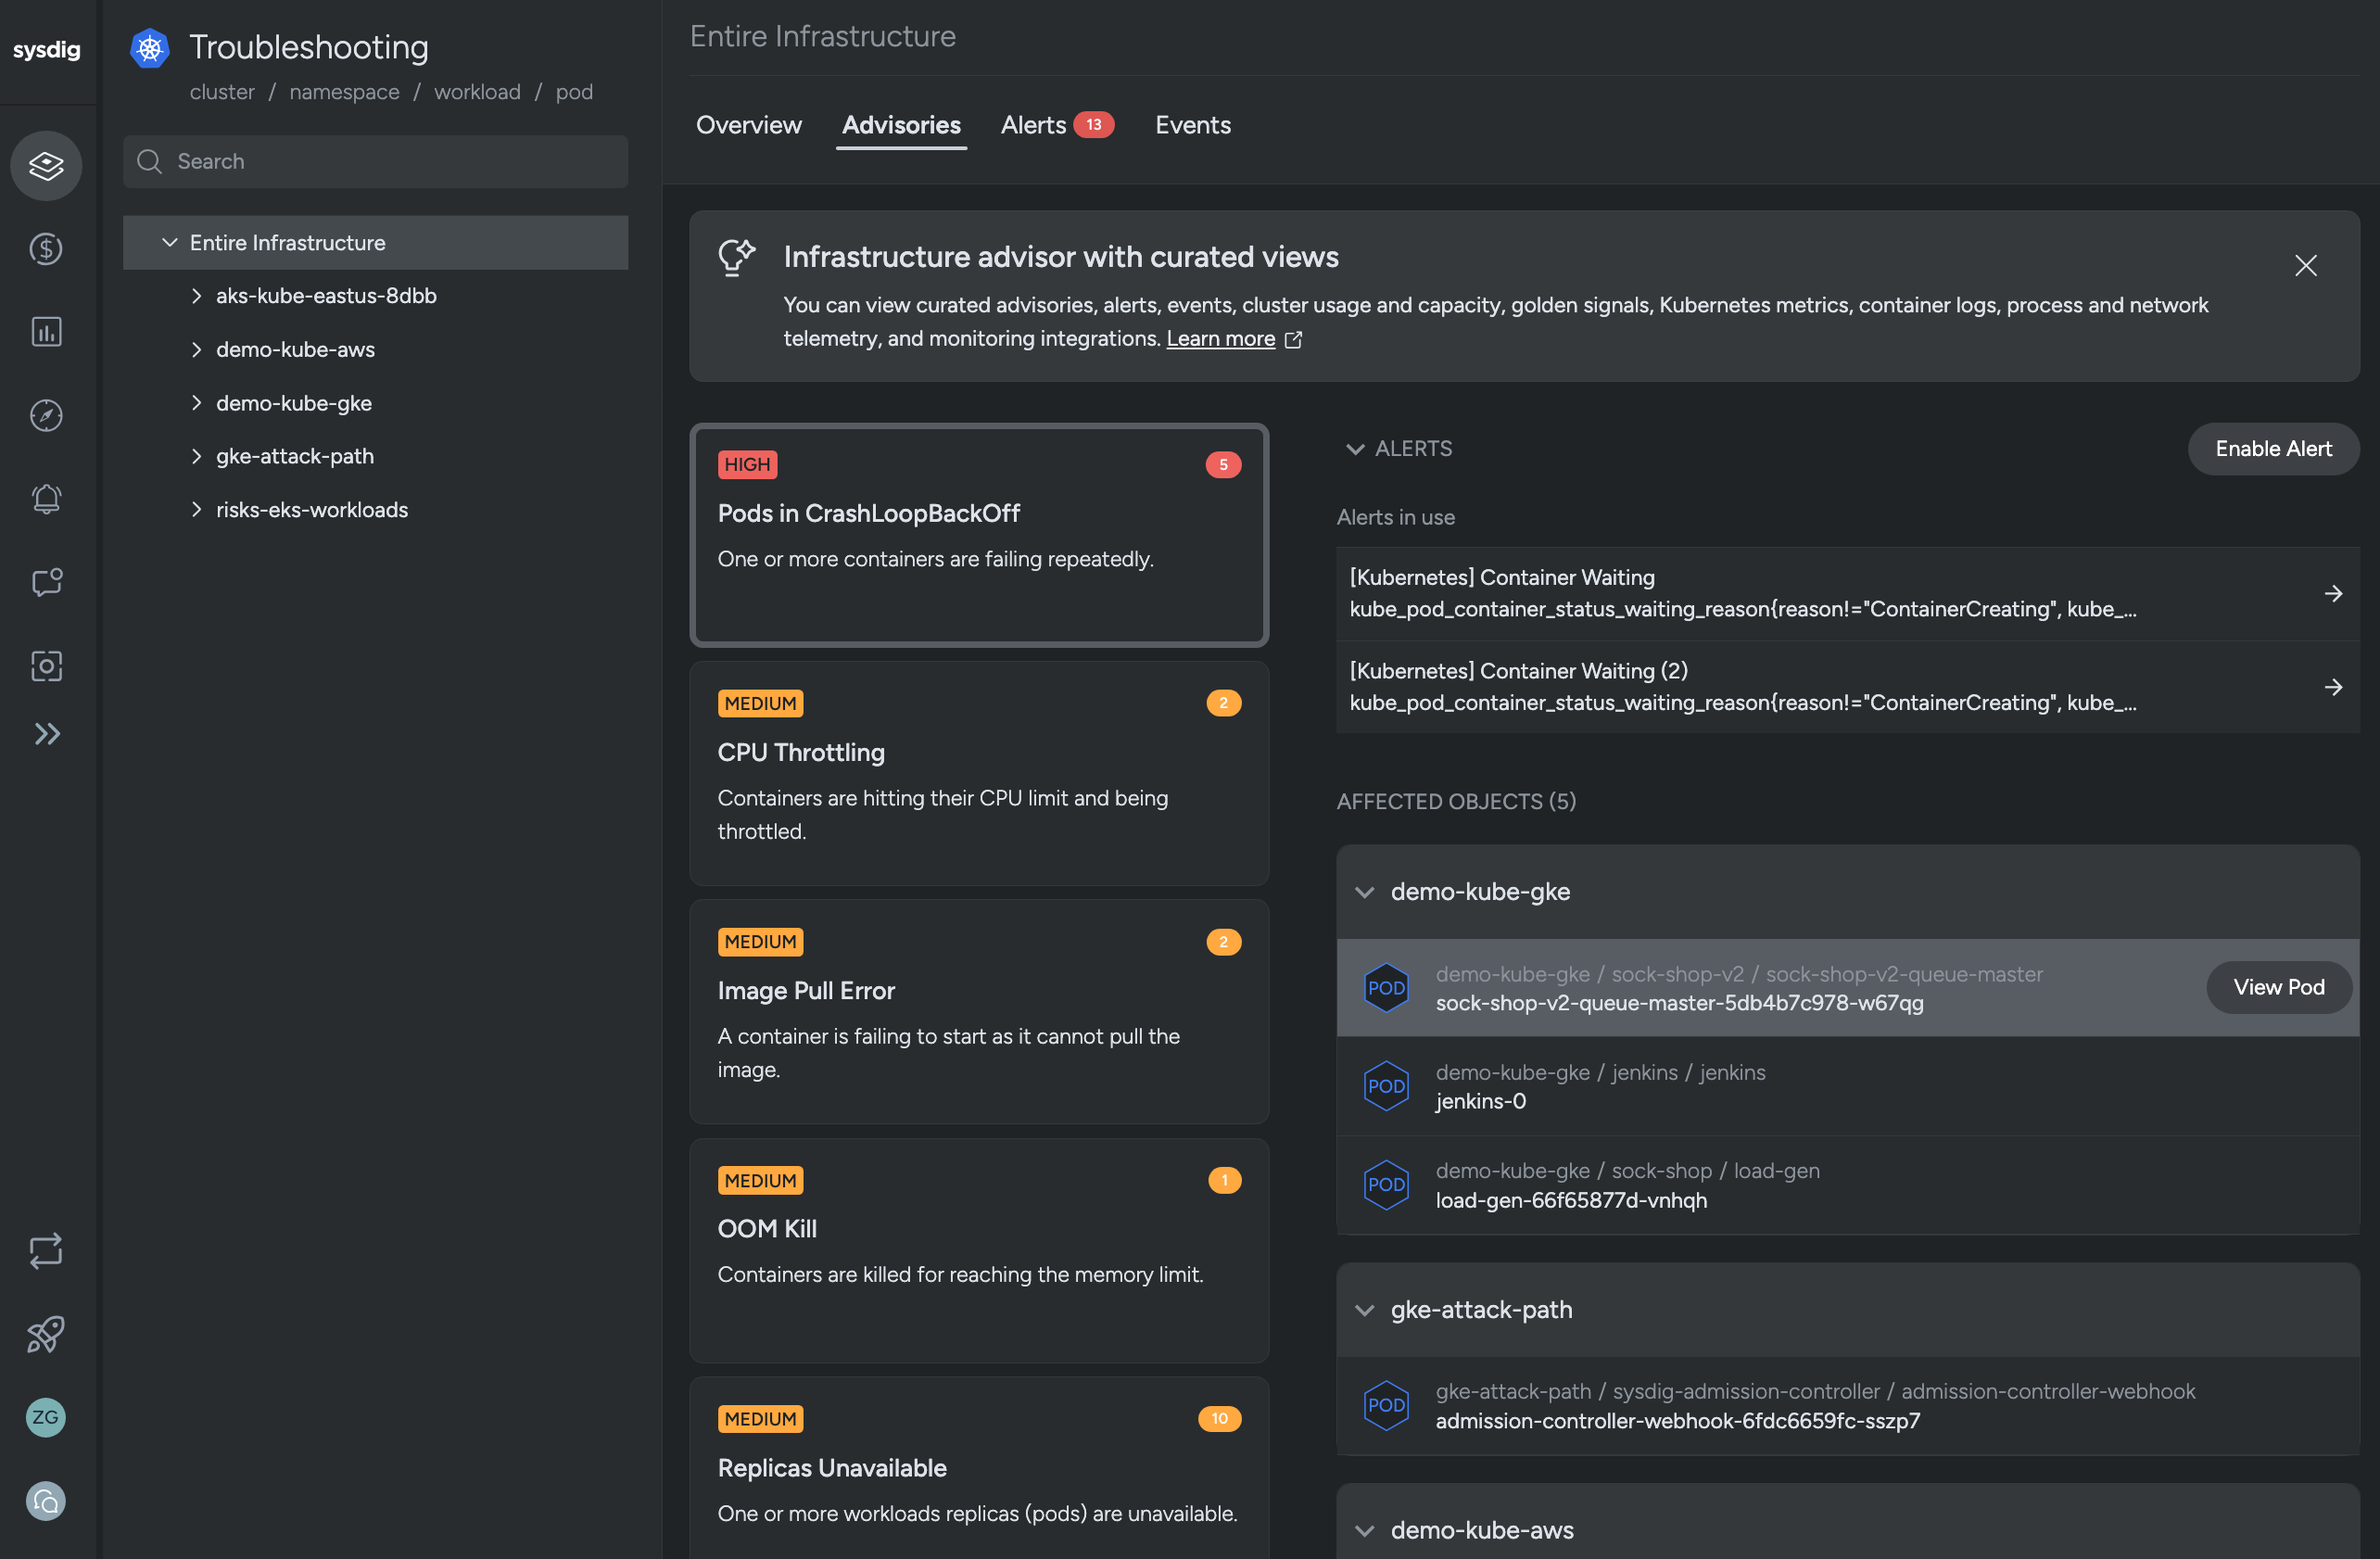Viewport: 2380px width, 1559px height.
Task: Click POD icon for admission-controller-webhook
Action: [1386, 1405]
